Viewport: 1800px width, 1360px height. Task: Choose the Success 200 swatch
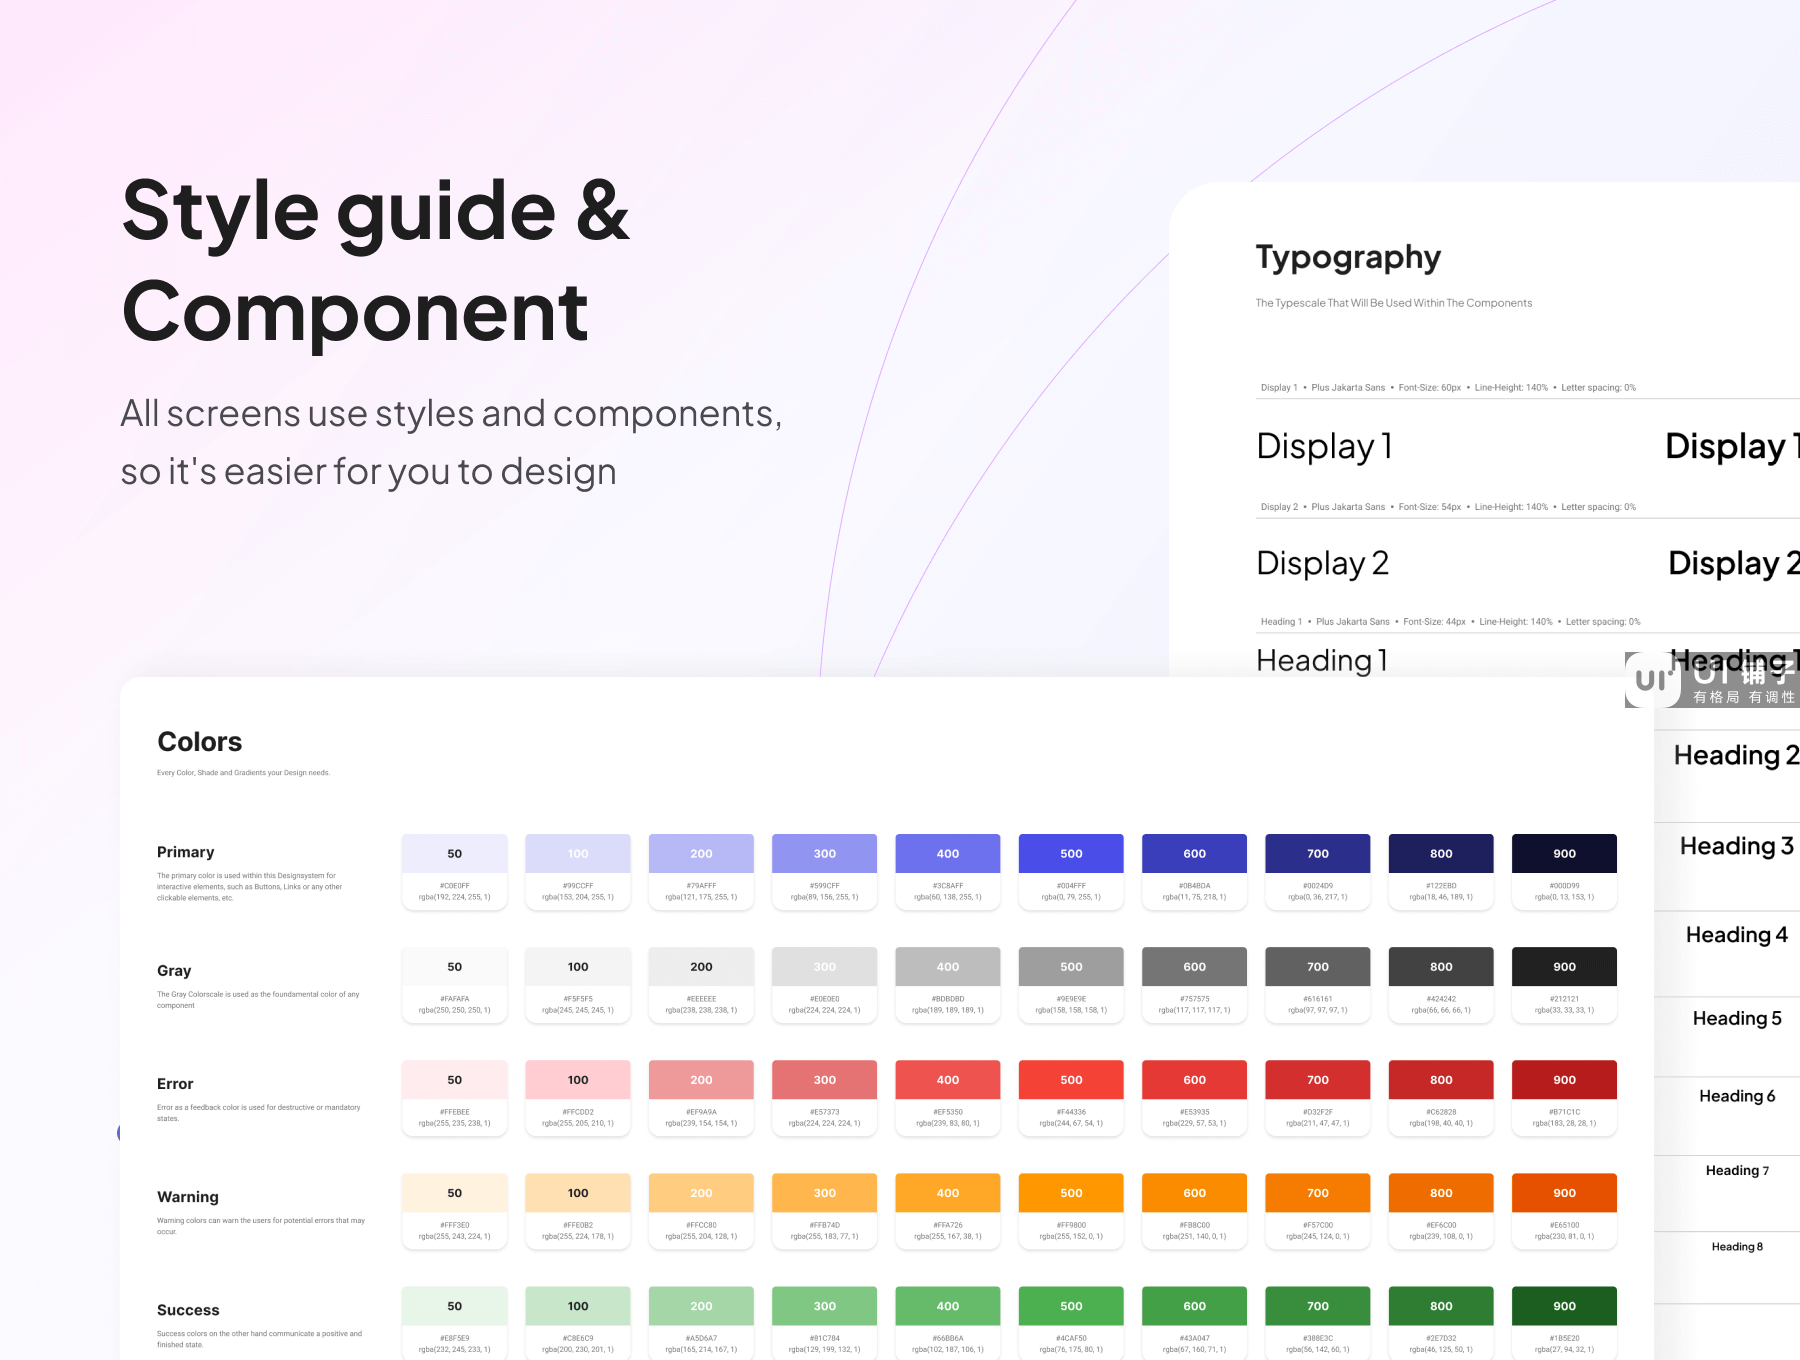[701, 1322]
